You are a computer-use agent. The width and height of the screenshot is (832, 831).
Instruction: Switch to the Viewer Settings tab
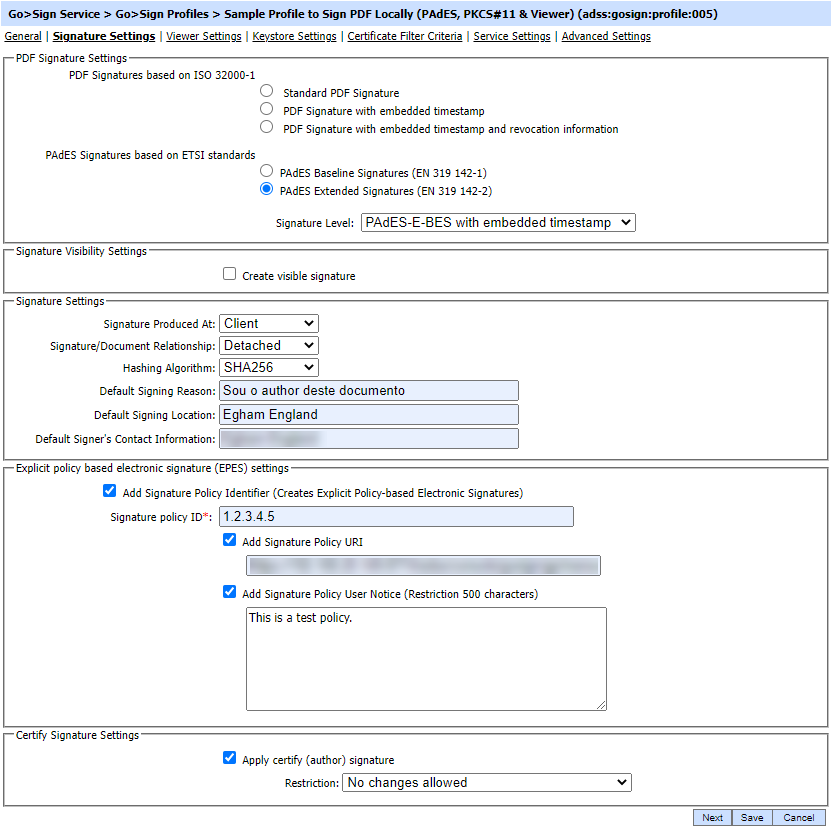204,36
